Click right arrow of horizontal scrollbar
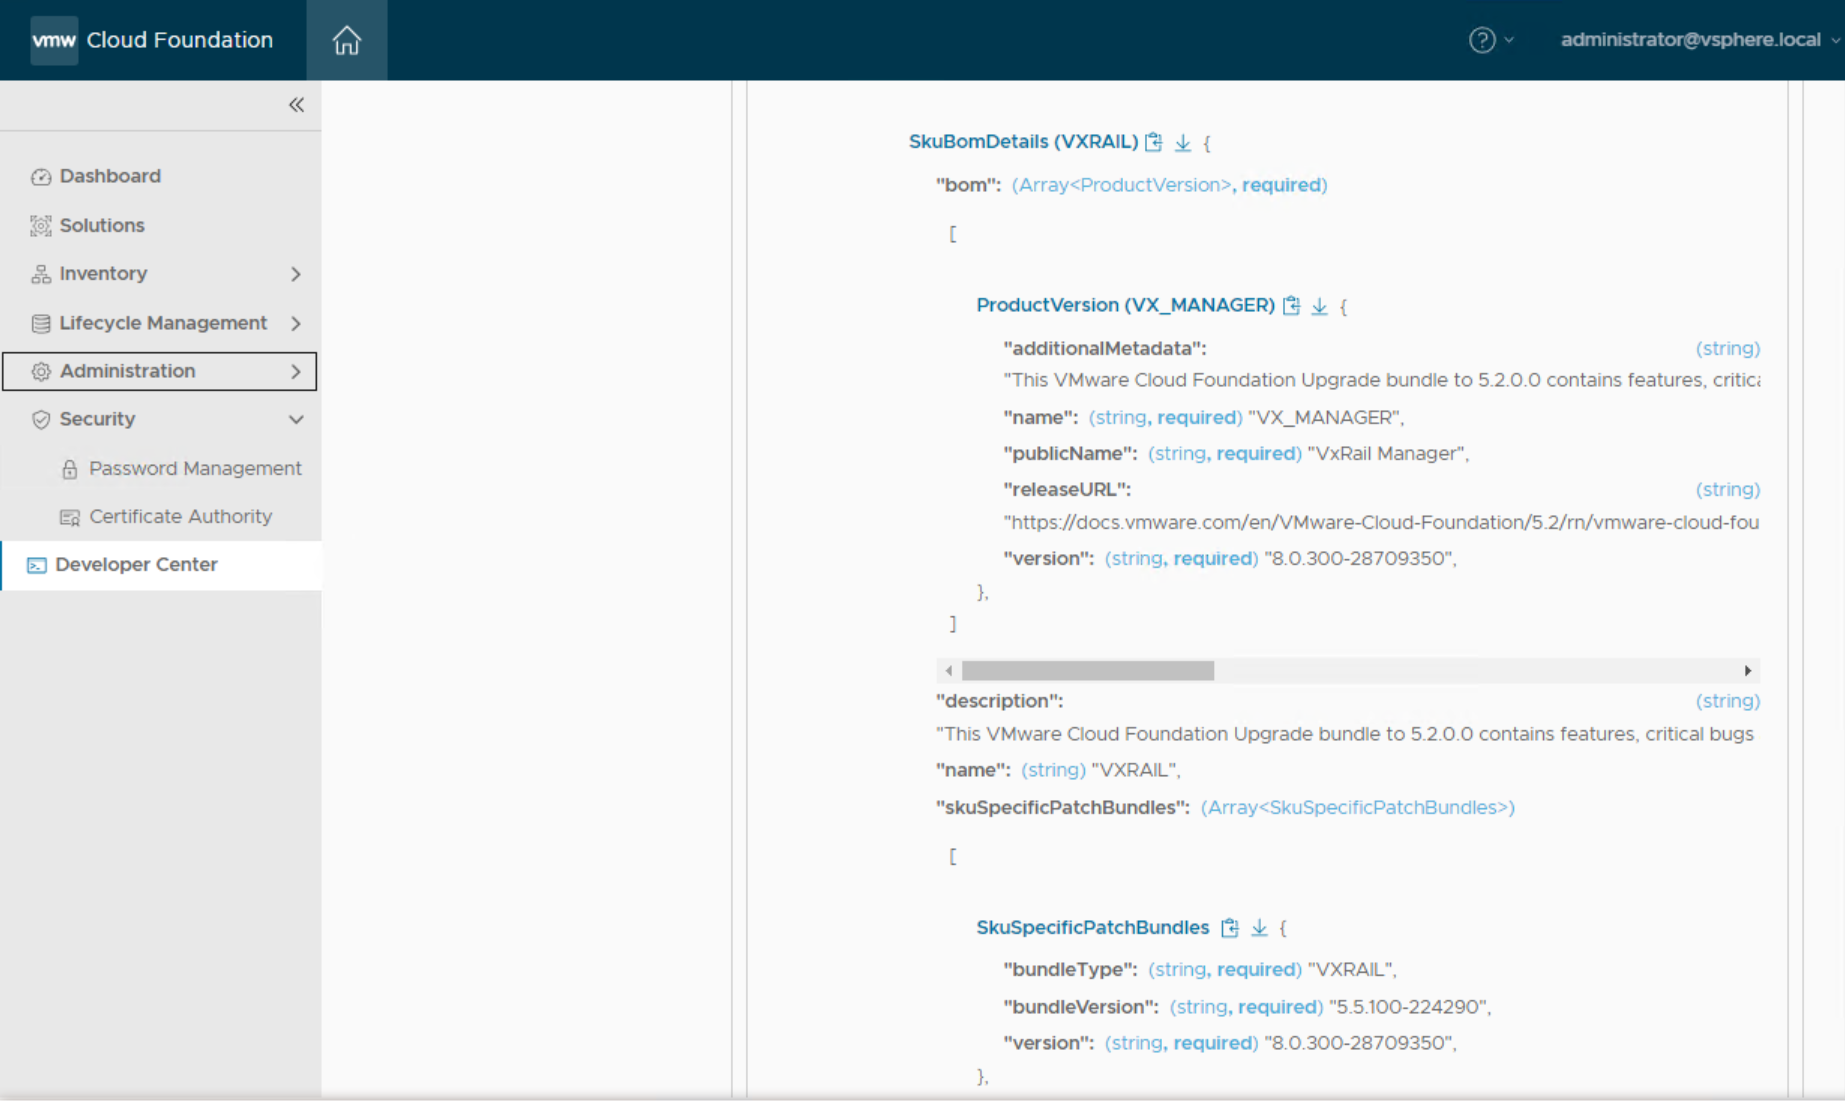1845x1101 pixels. [x=1747, y=671]
